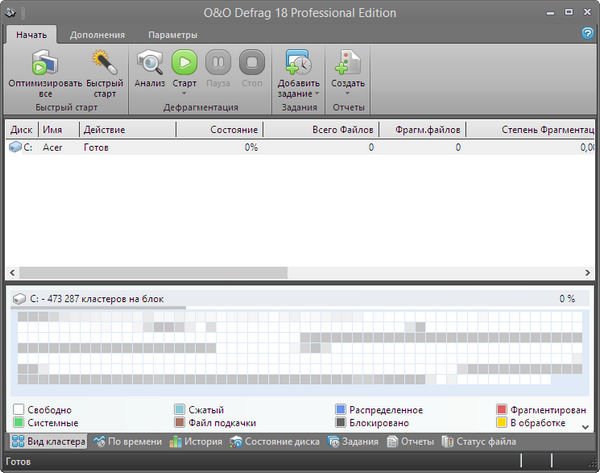Launch Быстрый старт wizard icon
The image size is (600, 473).
(103, 64)
